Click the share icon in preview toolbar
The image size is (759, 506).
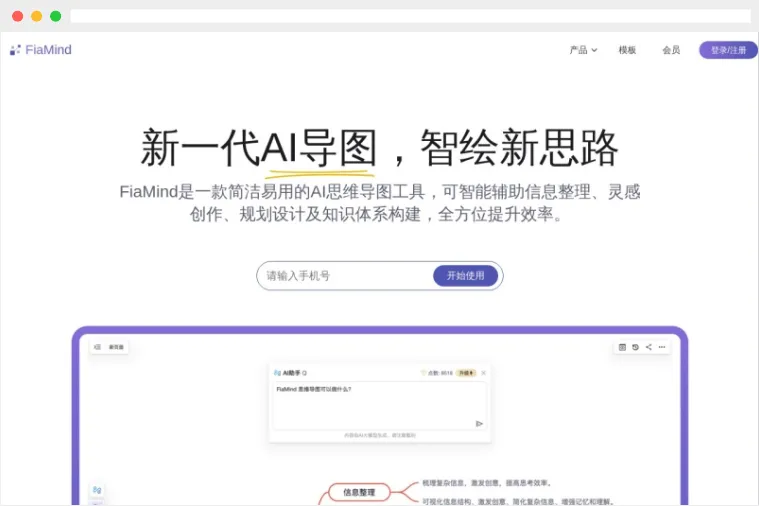click(648, 347)
